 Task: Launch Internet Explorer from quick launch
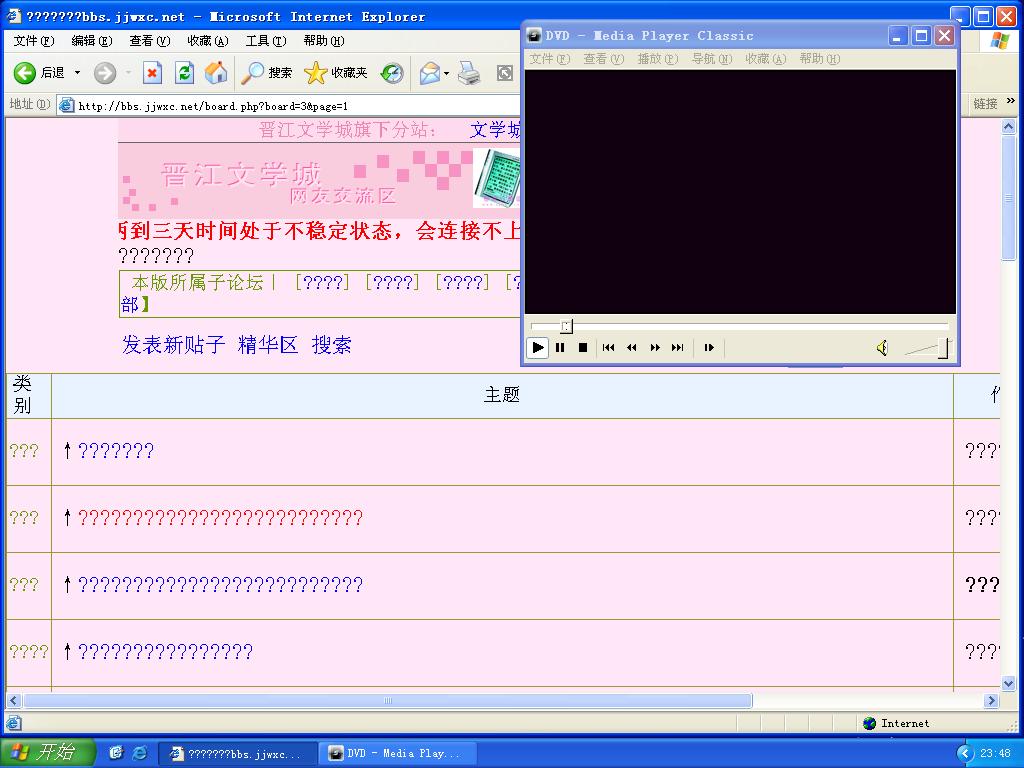point(140,753)
